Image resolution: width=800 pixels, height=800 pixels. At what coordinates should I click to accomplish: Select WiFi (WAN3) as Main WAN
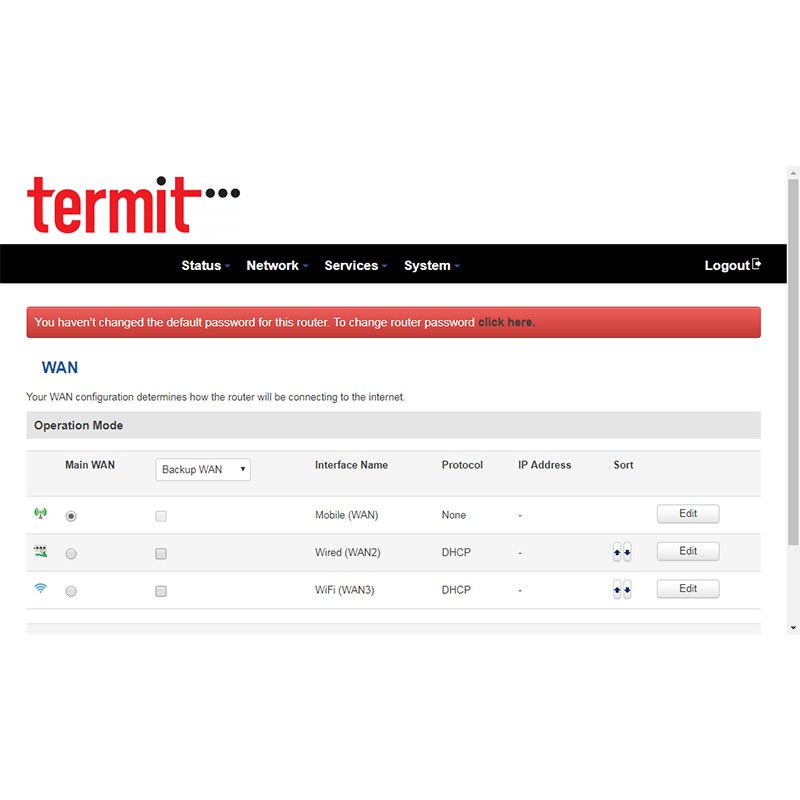tap(71, 592)
